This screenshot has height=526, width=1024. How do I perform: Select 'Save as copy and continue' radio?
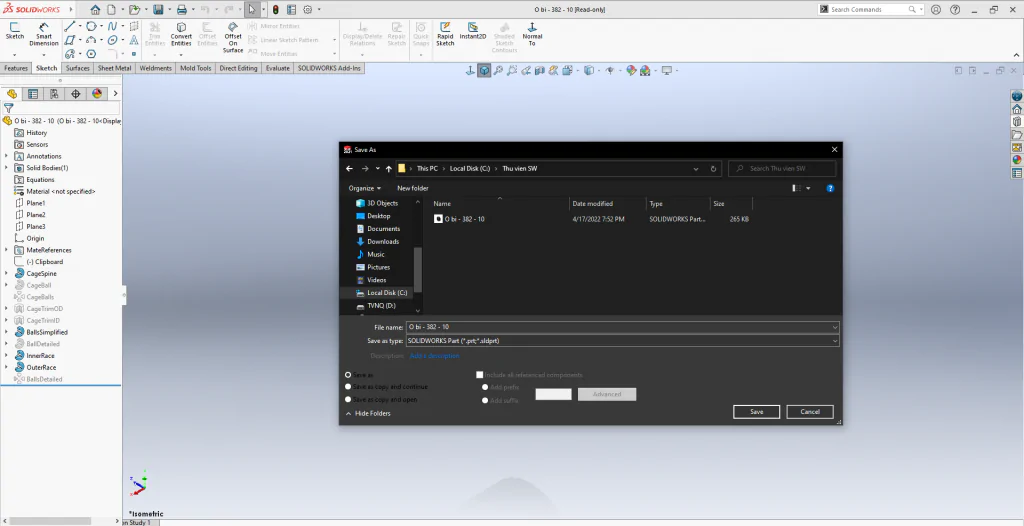(x=348, y=387)
